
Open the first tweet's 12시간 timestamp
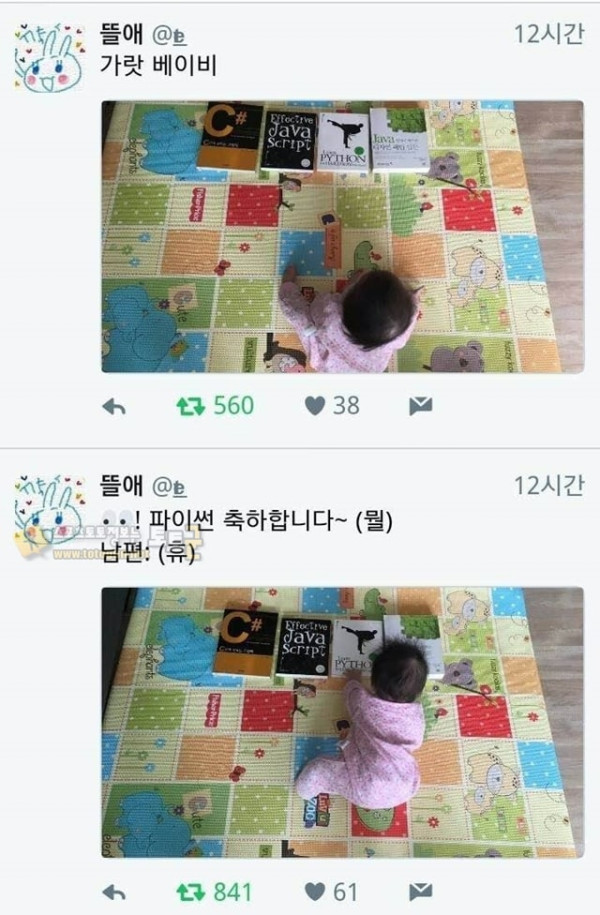pyautogui.click(x=549, y=34)
